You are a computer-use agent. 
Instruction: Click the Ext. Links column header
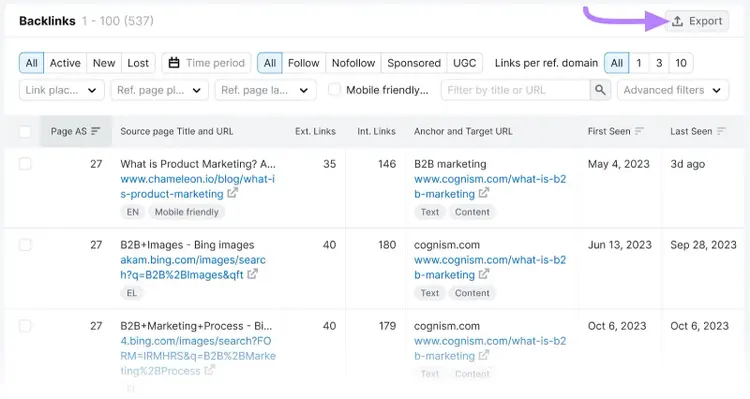click(x=315, y=131)
